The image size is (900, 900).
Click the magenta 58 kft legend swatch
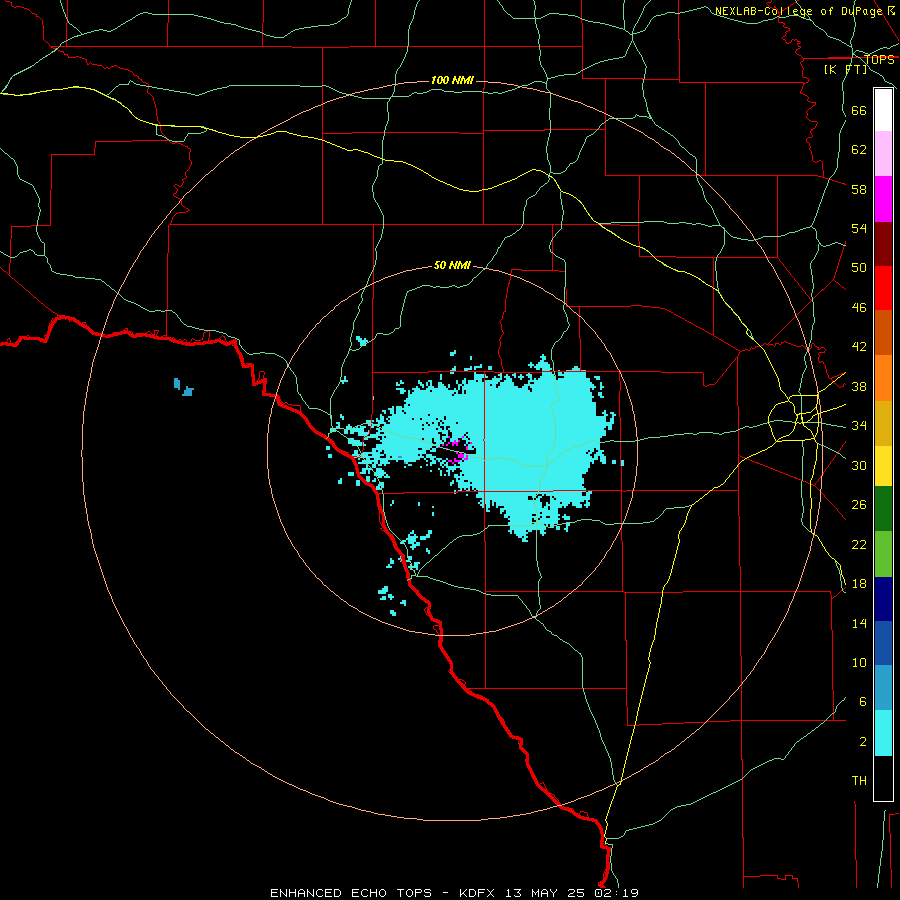tap(883, 199)
